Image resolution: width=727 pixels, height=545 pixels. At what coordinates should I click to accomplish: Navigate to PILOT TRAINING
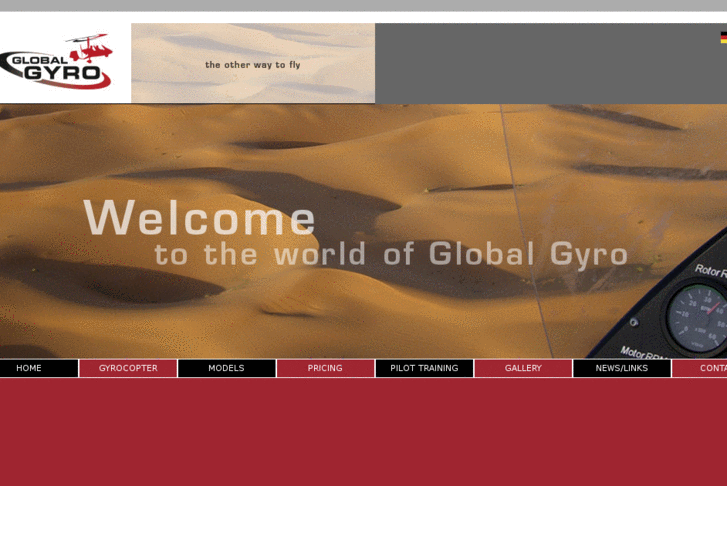coord(424,368)
